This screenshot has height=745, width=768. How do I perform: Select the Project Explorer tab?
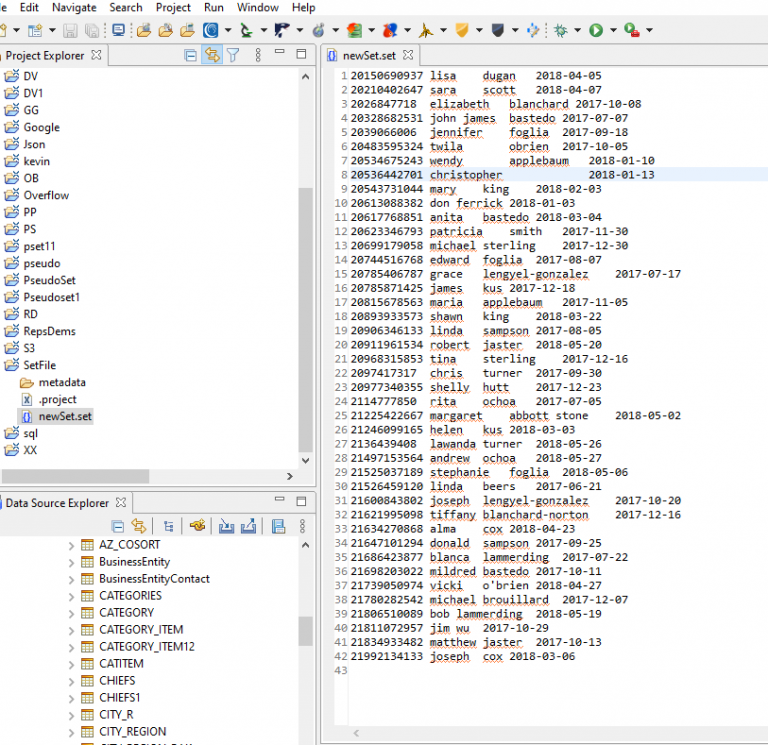click(x=45, y=55)
